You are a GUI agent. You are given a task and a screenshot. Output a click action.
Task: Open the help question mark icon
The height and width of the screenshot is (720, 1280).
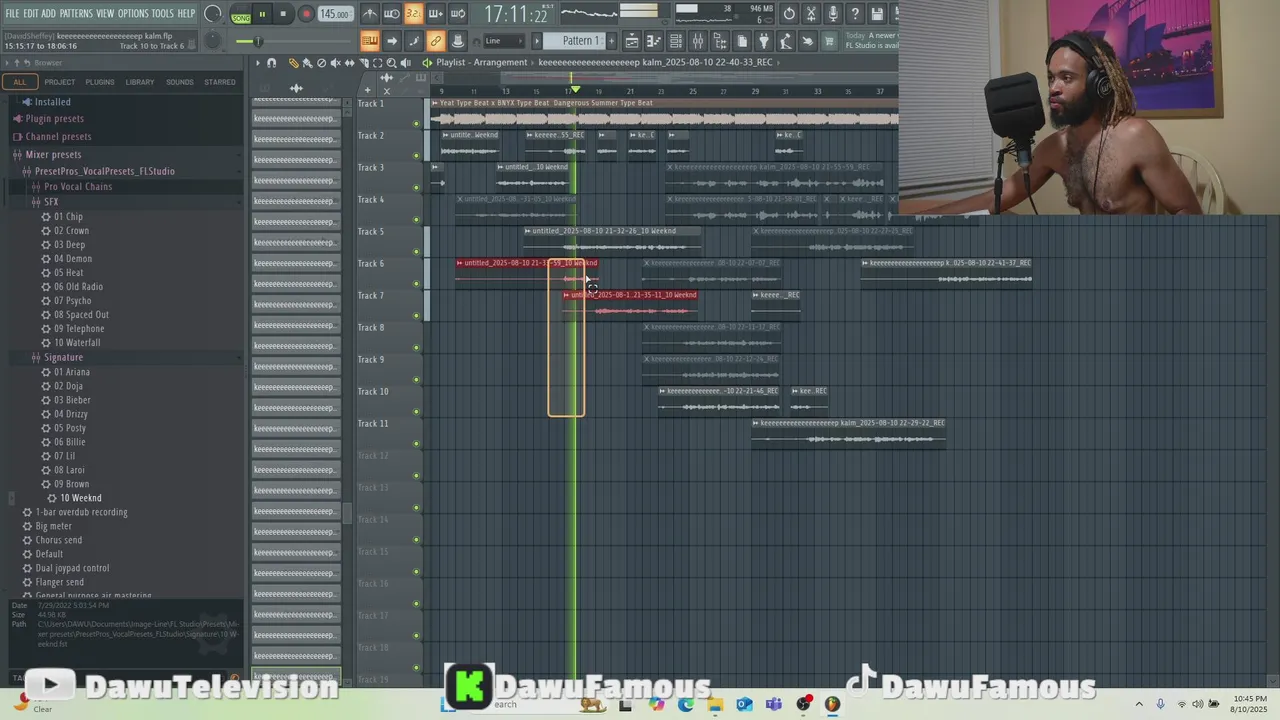coord(855,14)
